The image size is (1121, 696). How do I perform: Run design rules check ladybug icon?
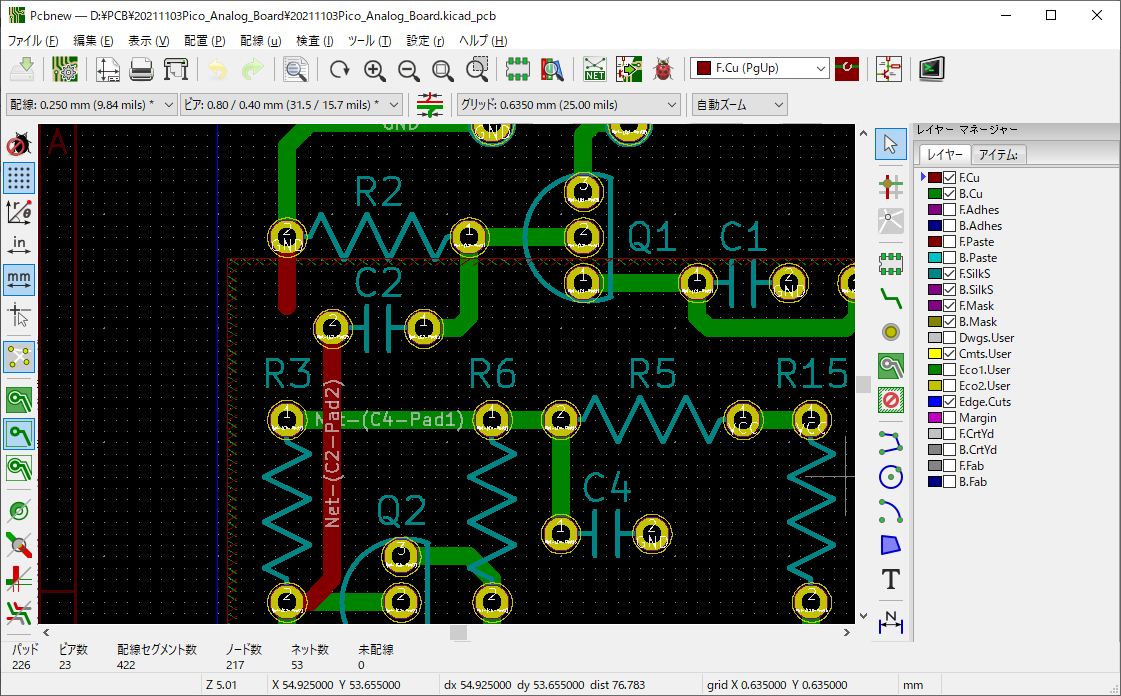[x=662, y=69]
